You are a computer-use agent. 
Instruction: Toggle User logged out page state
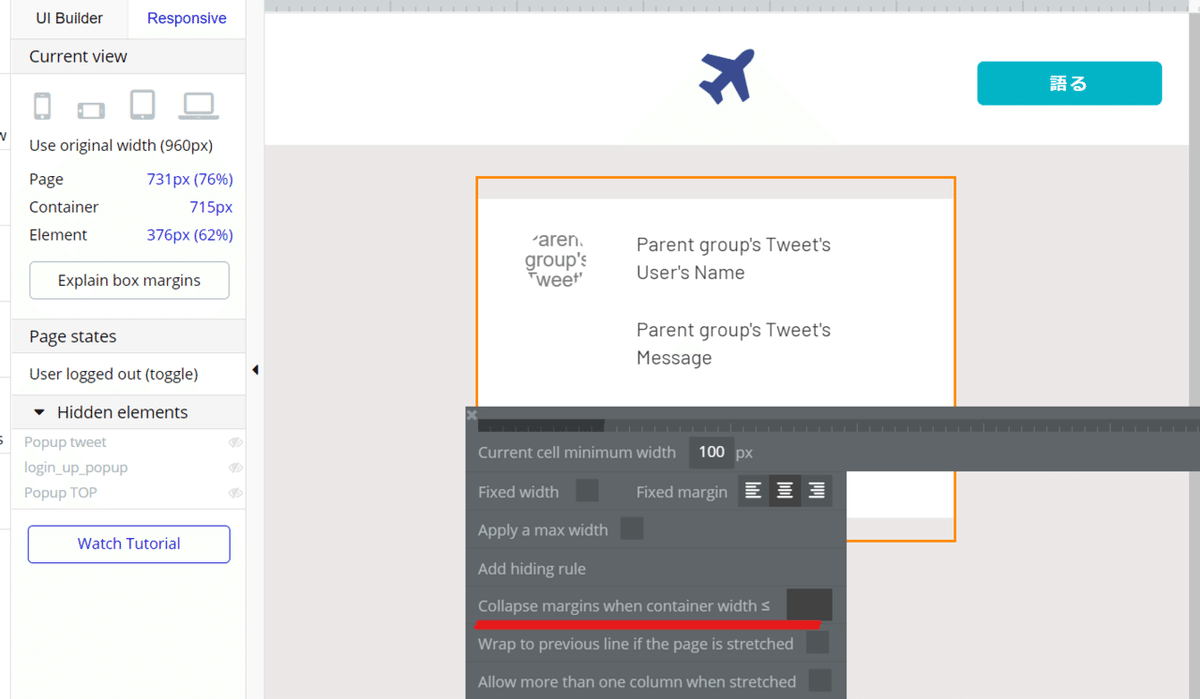[x=113, y=374]
